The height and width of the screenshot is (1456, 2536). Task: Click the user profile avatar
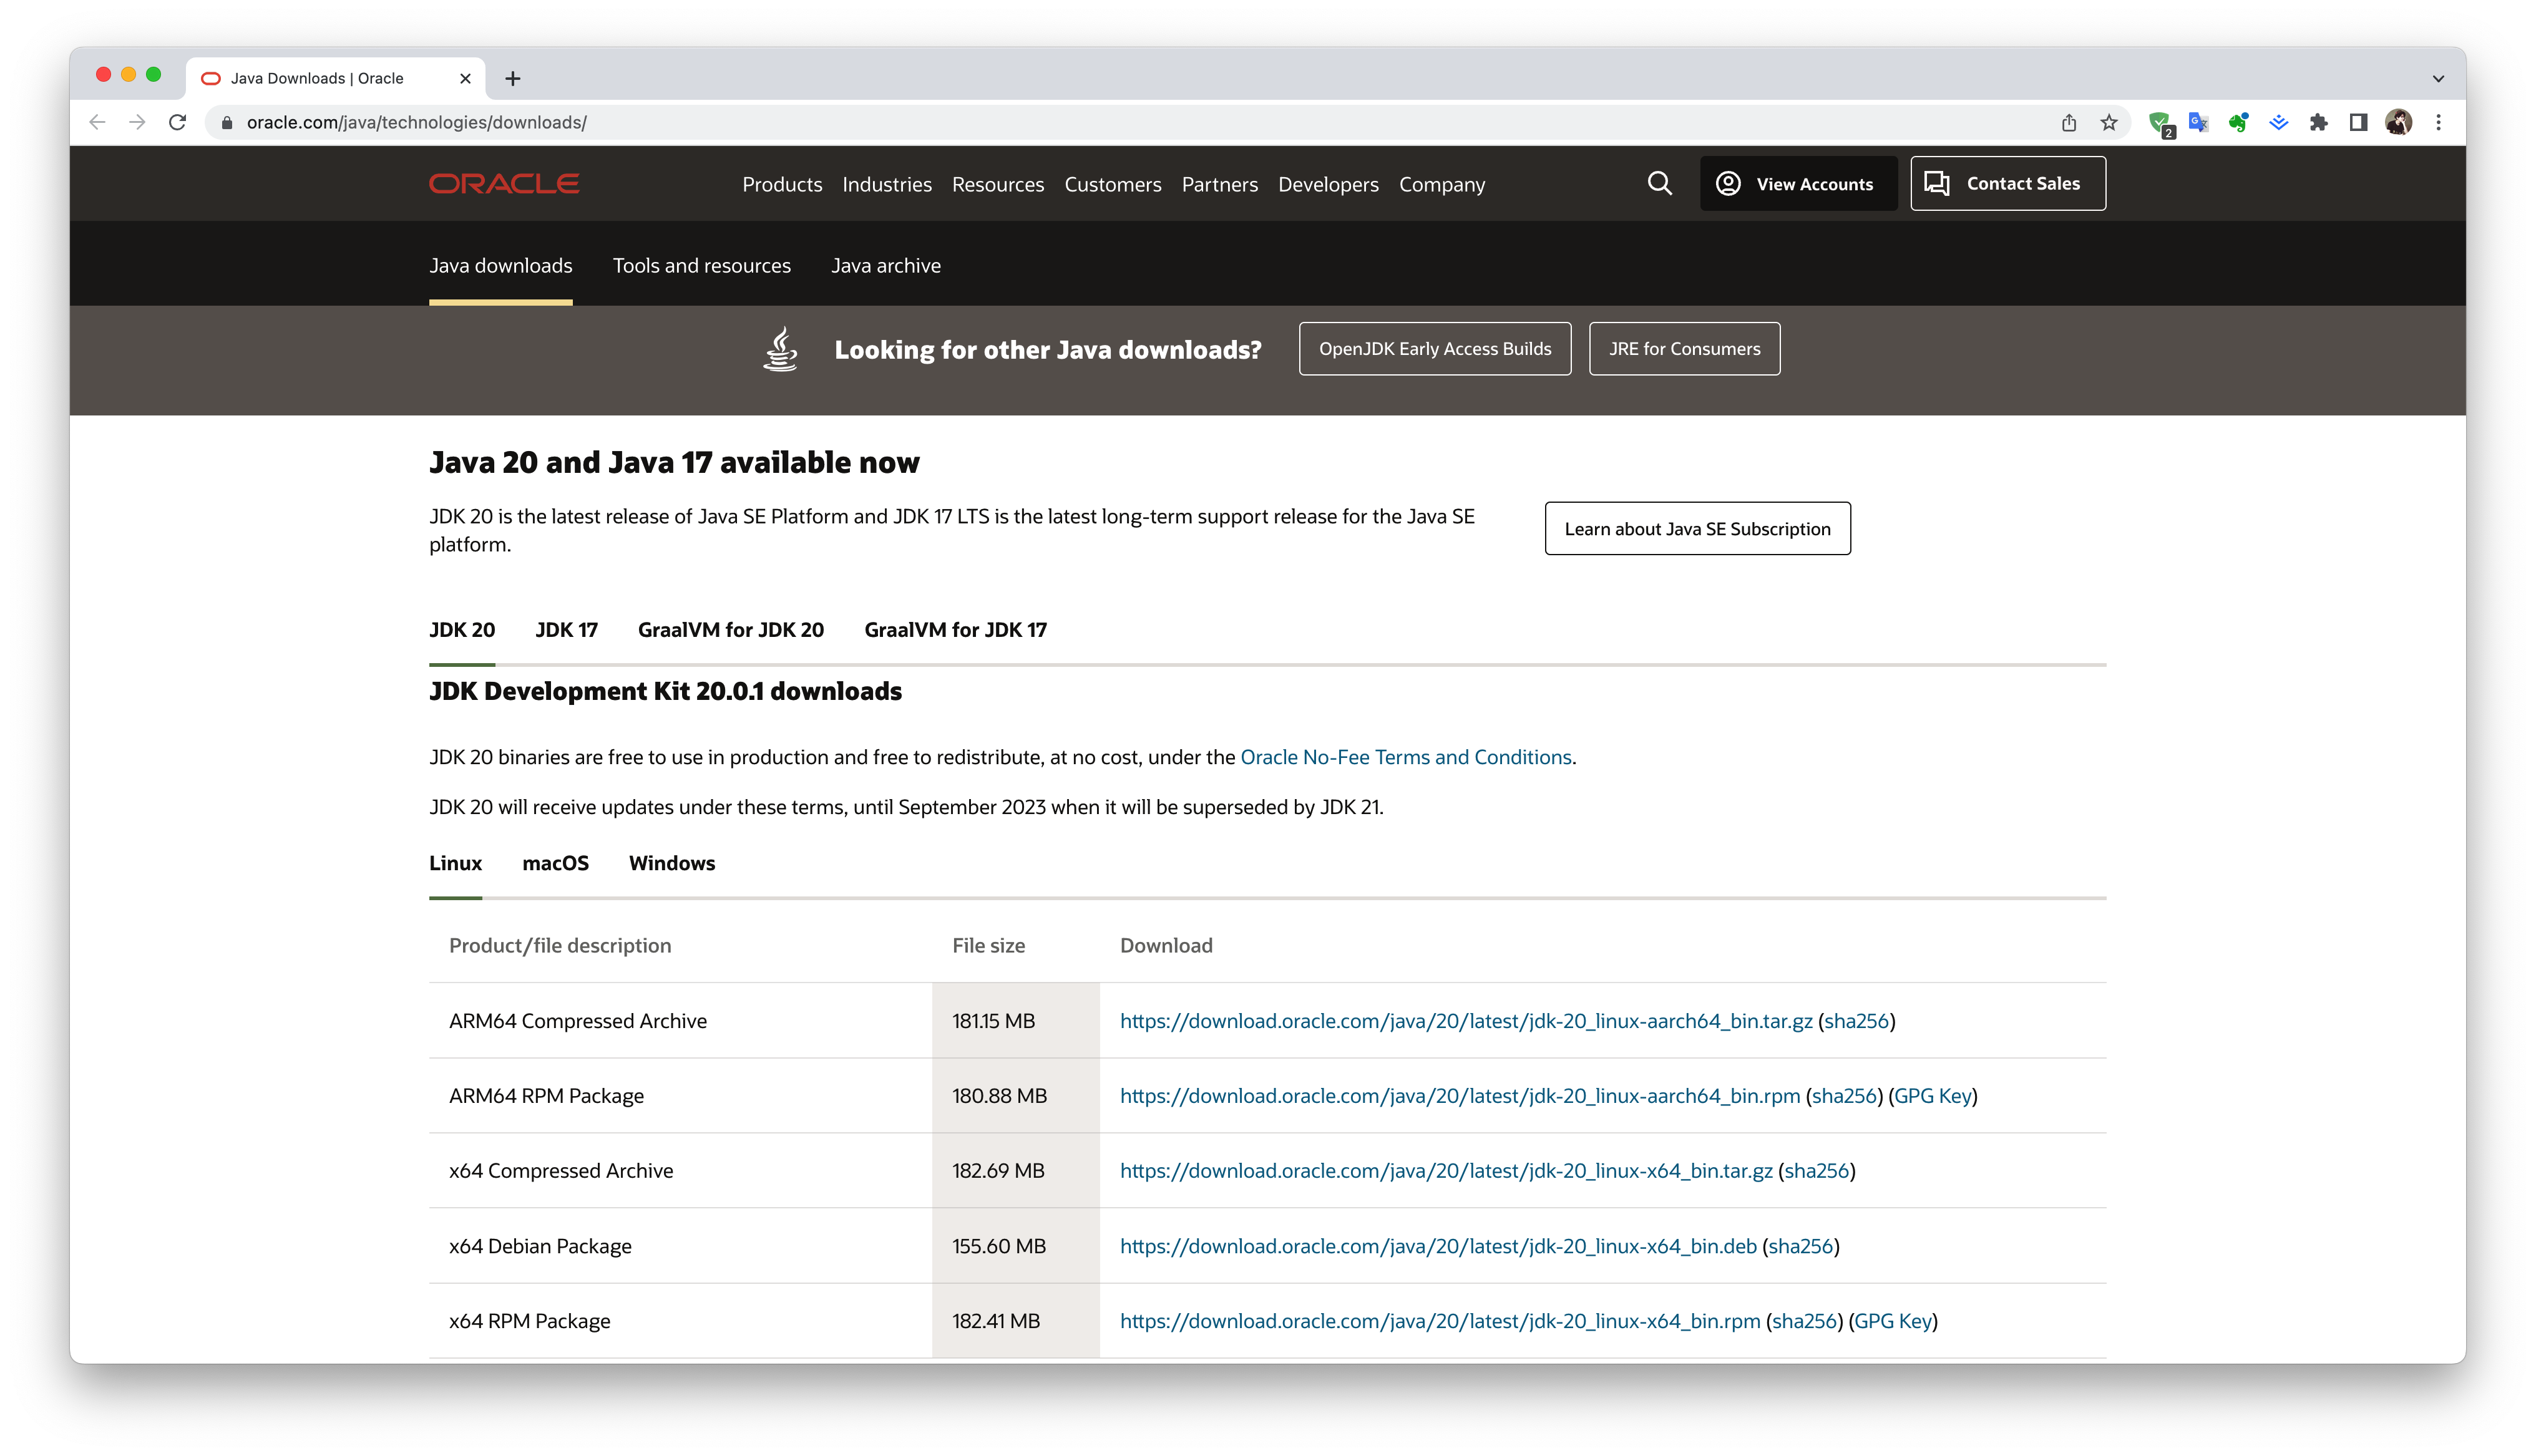pos(2398,122)
